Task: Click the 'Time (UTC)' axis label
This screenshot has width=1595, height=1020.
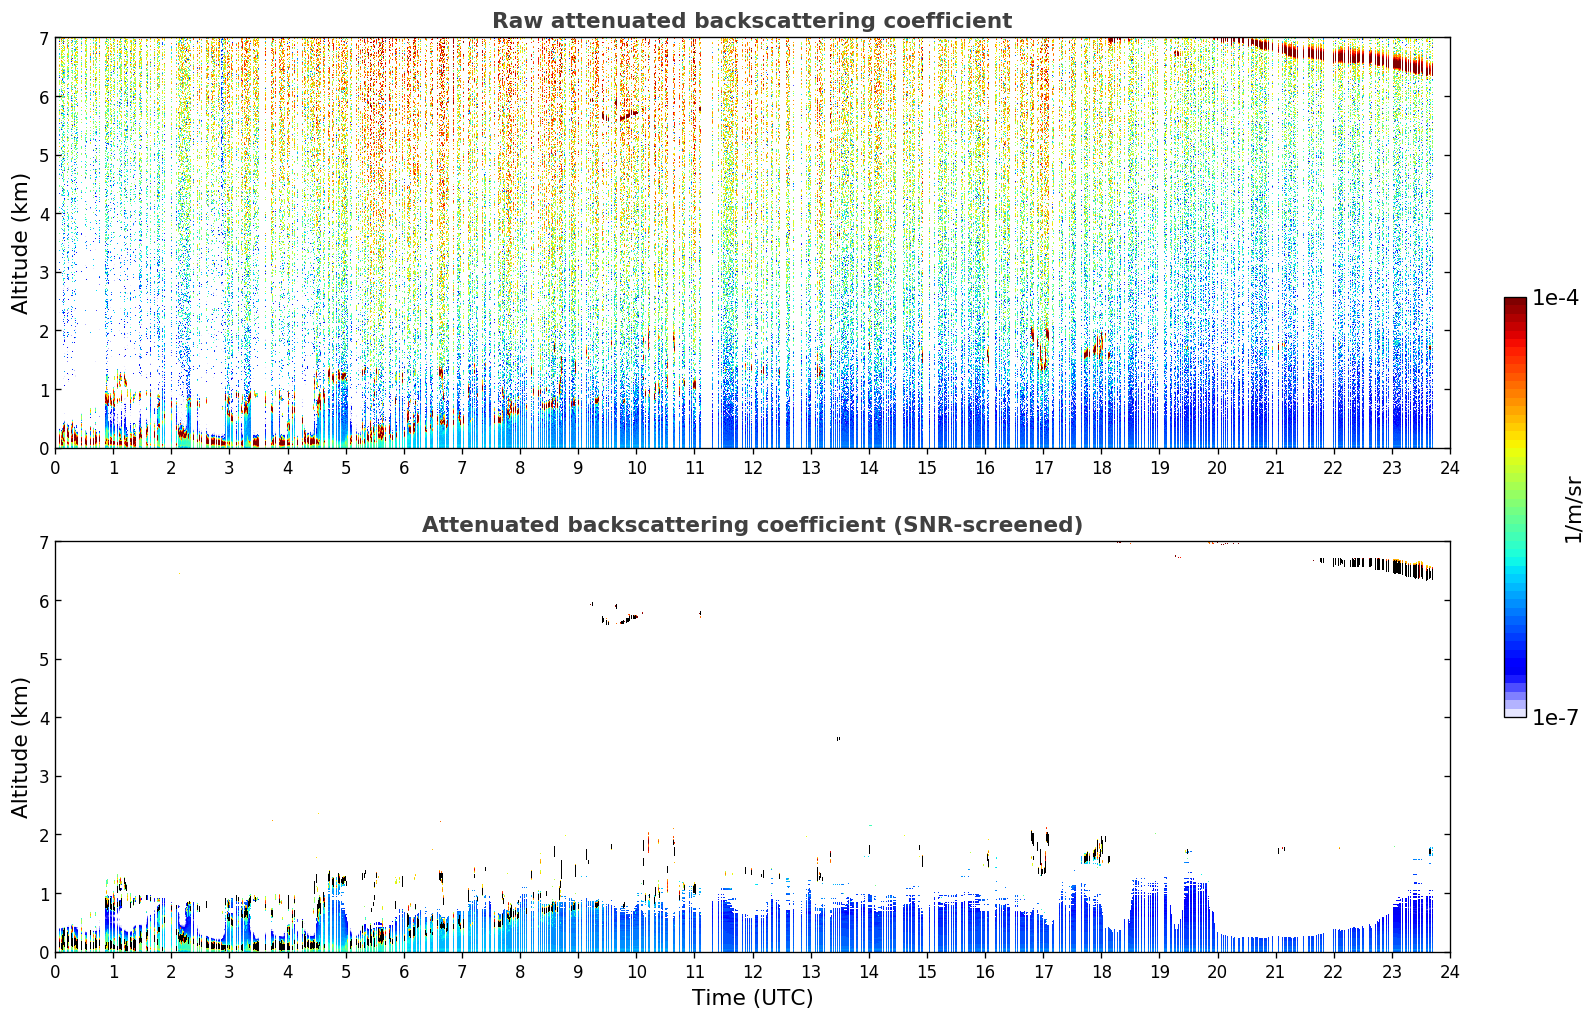Action: pyautogui.click(x=752, y=998)
